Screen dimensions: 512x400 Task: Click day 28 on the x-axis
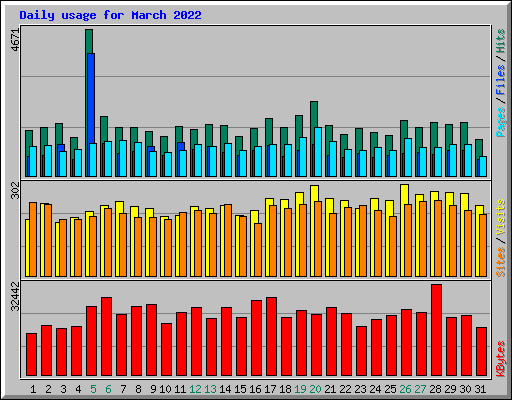coord(435,389)
